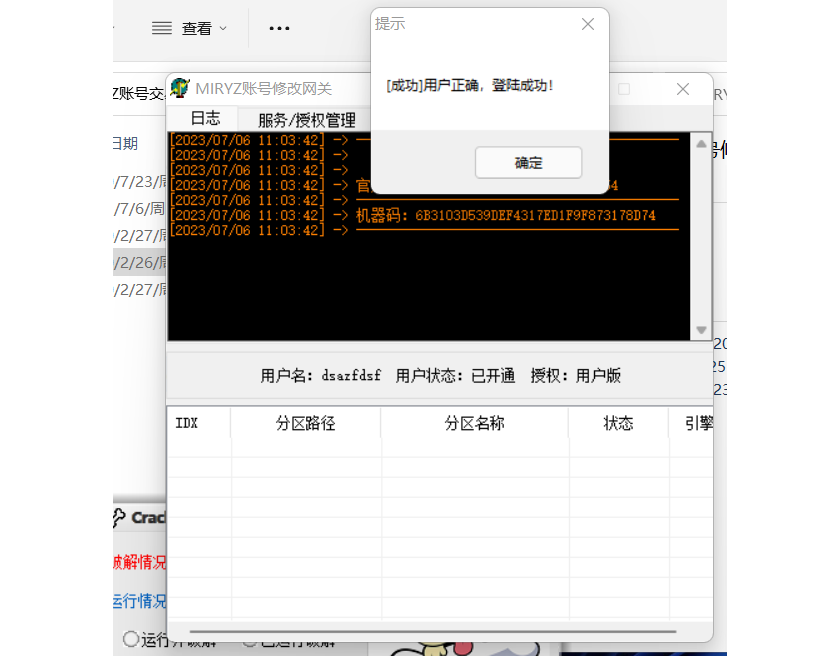Select the 运行并破解 radio button
The image size is (840, 656).
130,641
